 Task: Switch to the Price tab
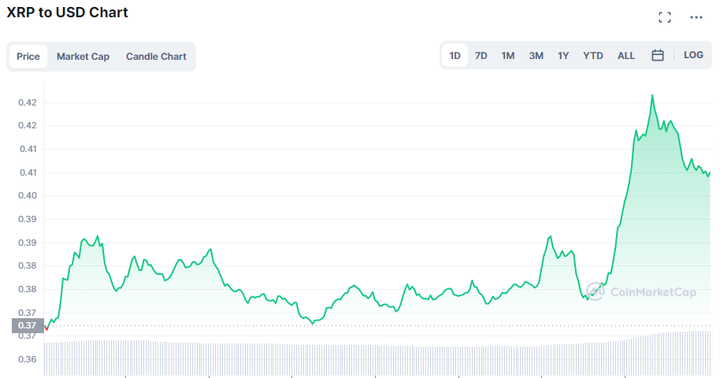(x=28, y=56)
